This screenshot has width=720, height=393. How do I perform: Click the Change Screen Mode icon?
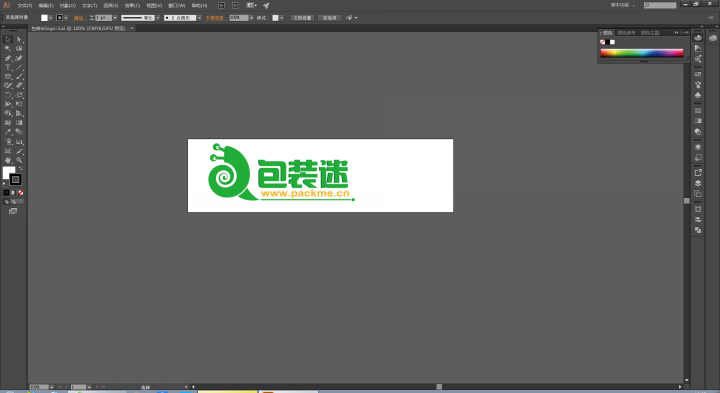pyautogui.click(x=13, y=211)
